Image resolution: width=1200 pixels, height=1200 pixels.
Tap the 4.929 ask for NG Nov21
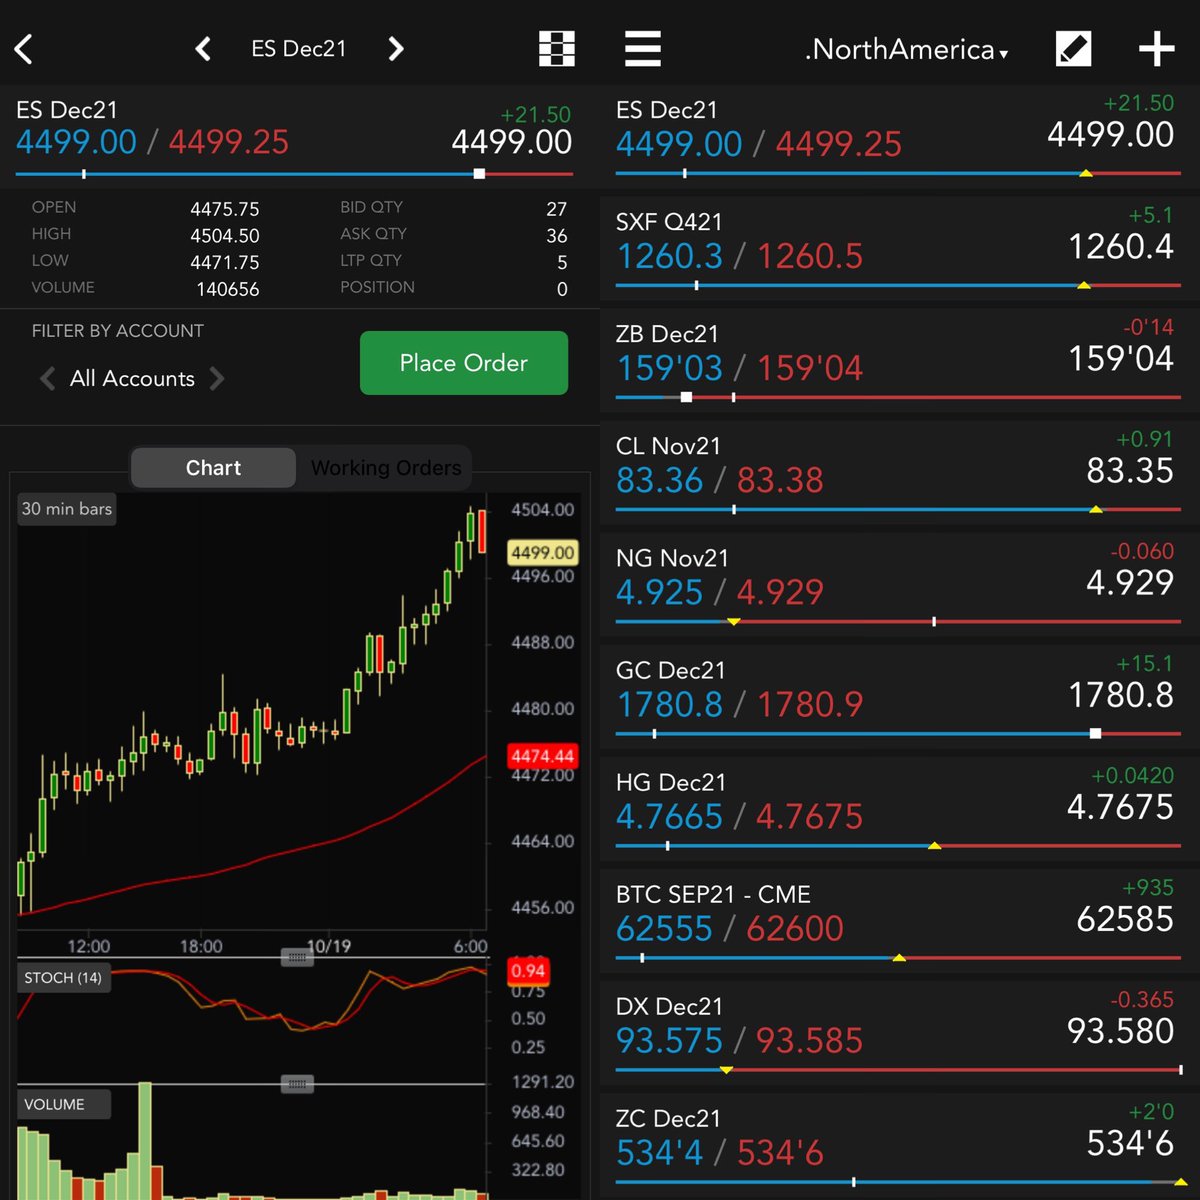coord(780,592)
